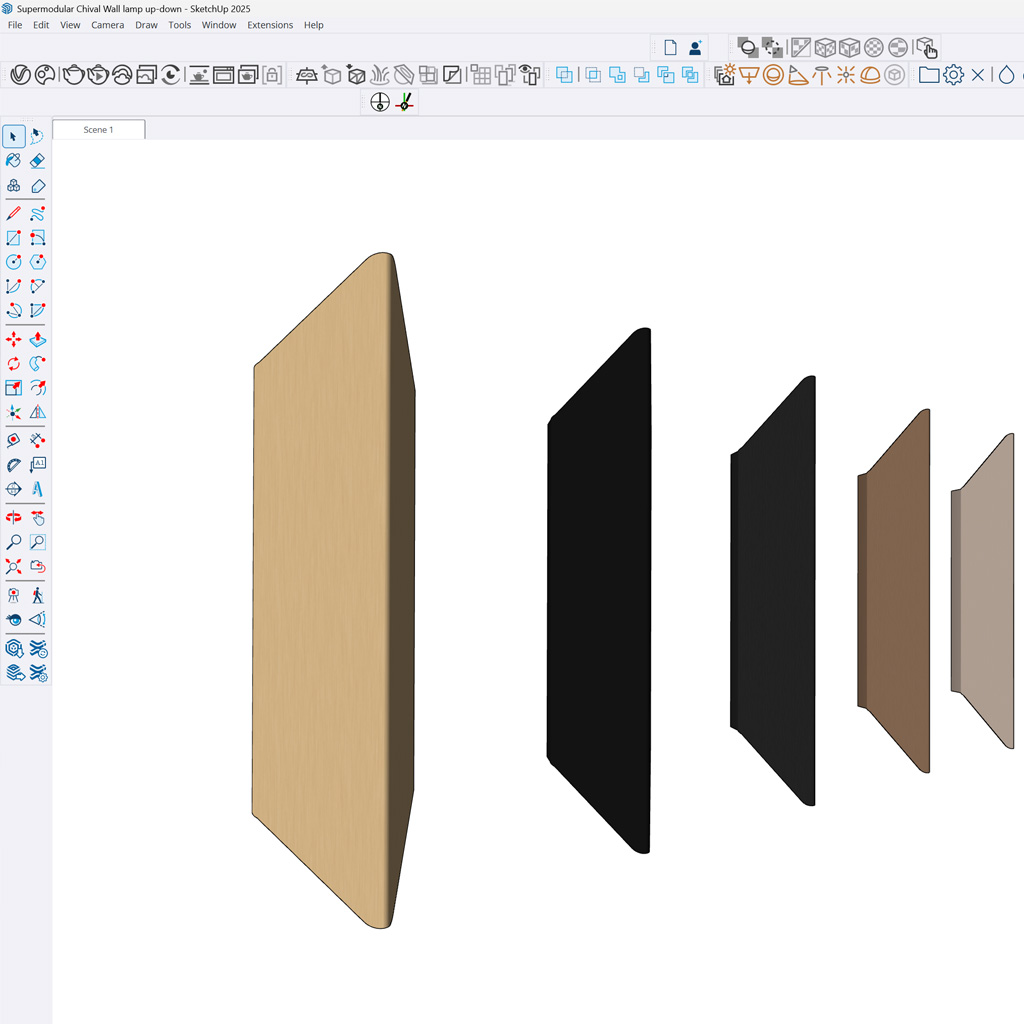Activate the Eraser tool
Screen dimensions: 1024x1024
point(38,161)
